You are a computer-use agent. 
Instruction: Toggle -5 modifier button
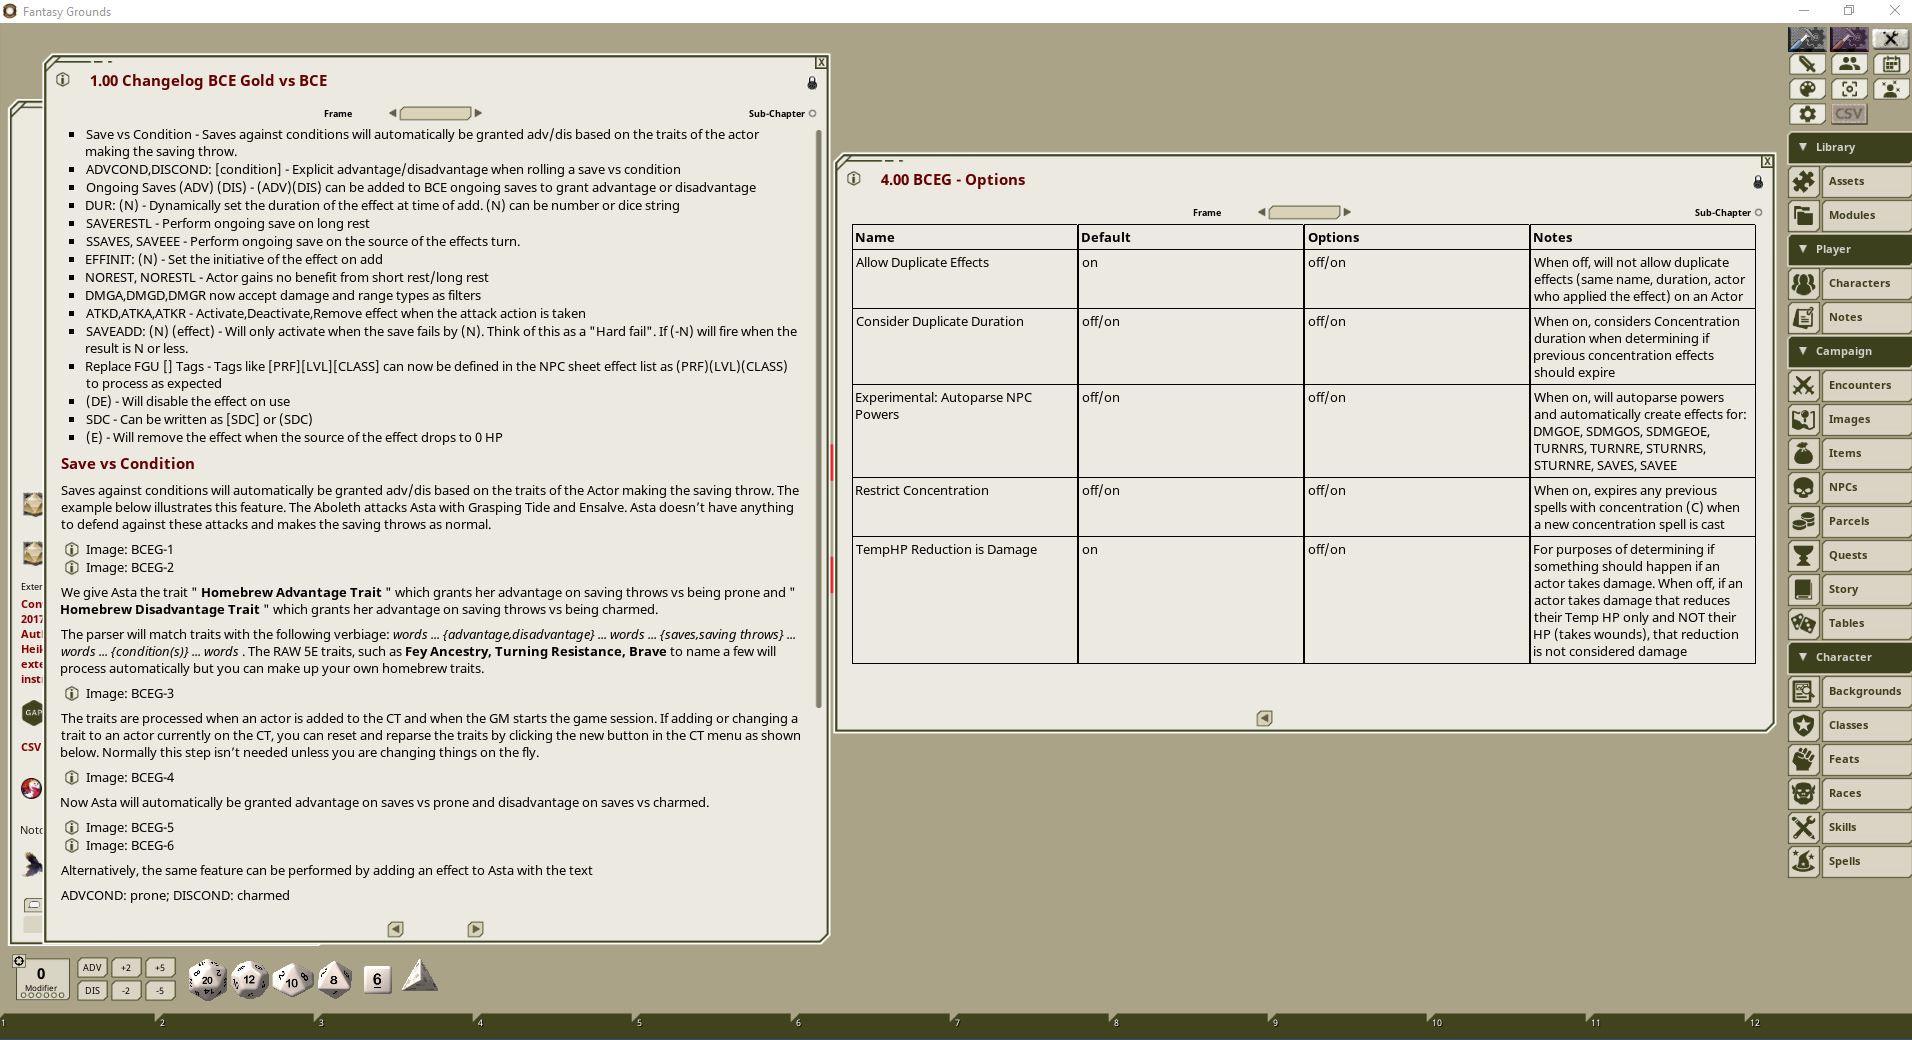(x=160, y=991)
